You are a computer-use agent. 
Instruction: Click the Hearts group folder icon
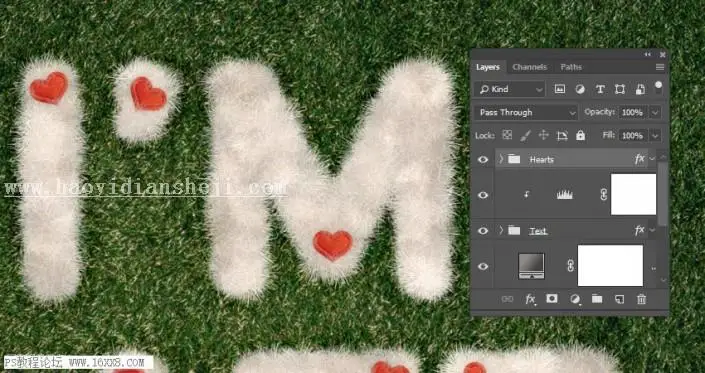click(x=514, y=159)
